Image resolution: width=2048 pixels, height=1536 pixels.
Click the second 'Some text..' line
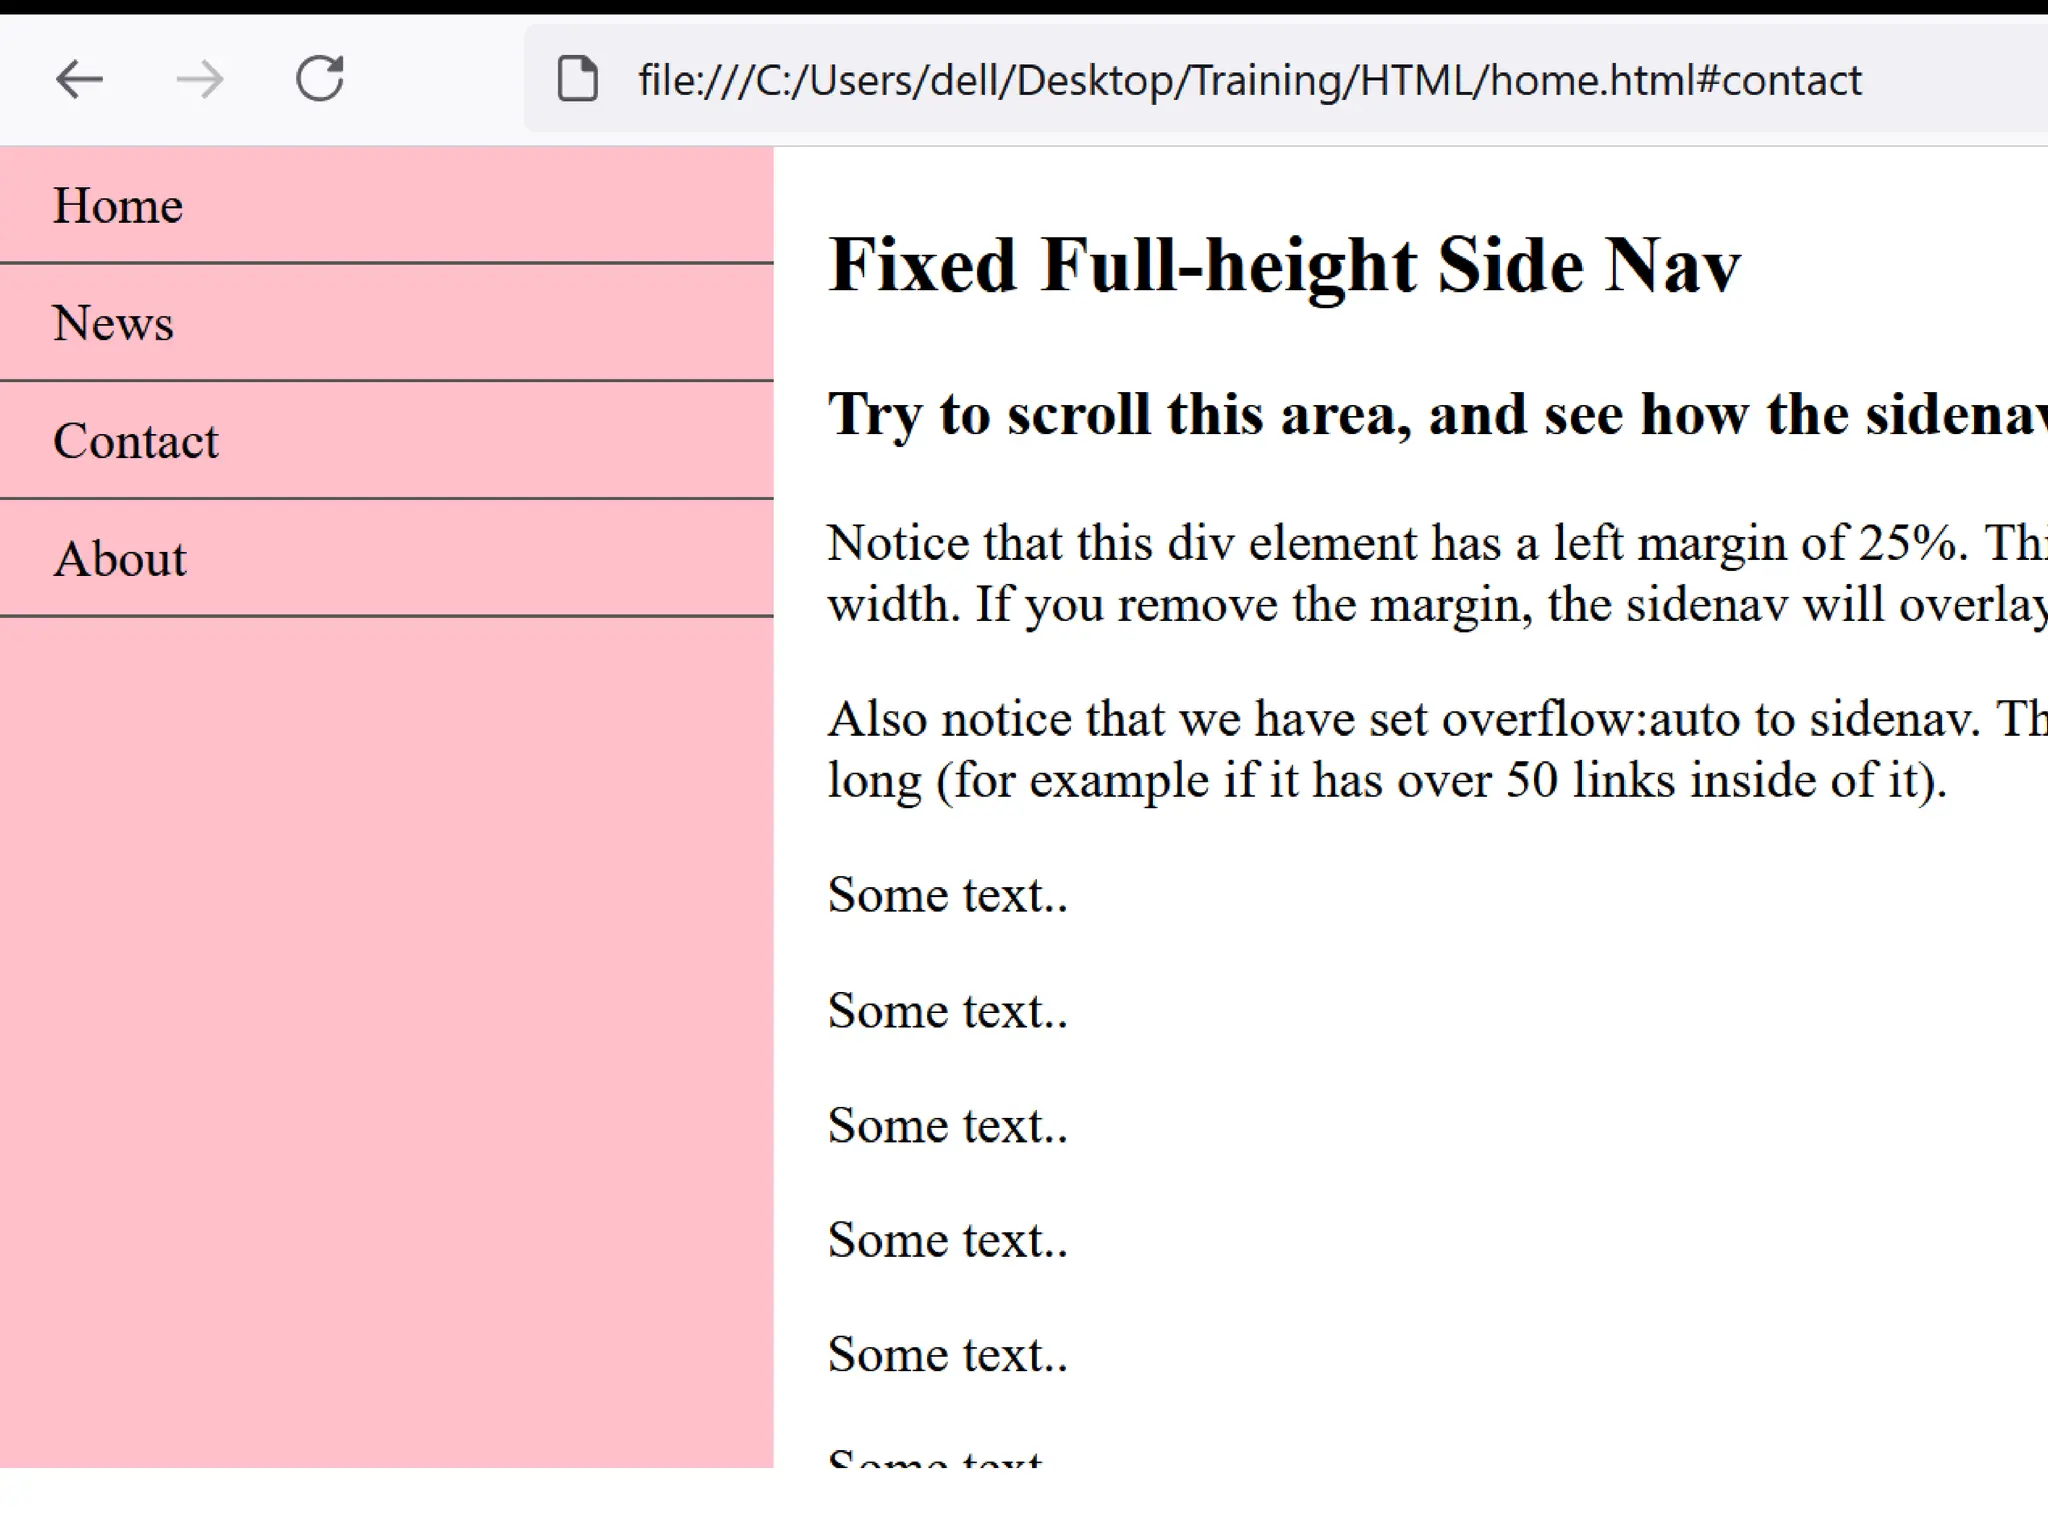947,1011
